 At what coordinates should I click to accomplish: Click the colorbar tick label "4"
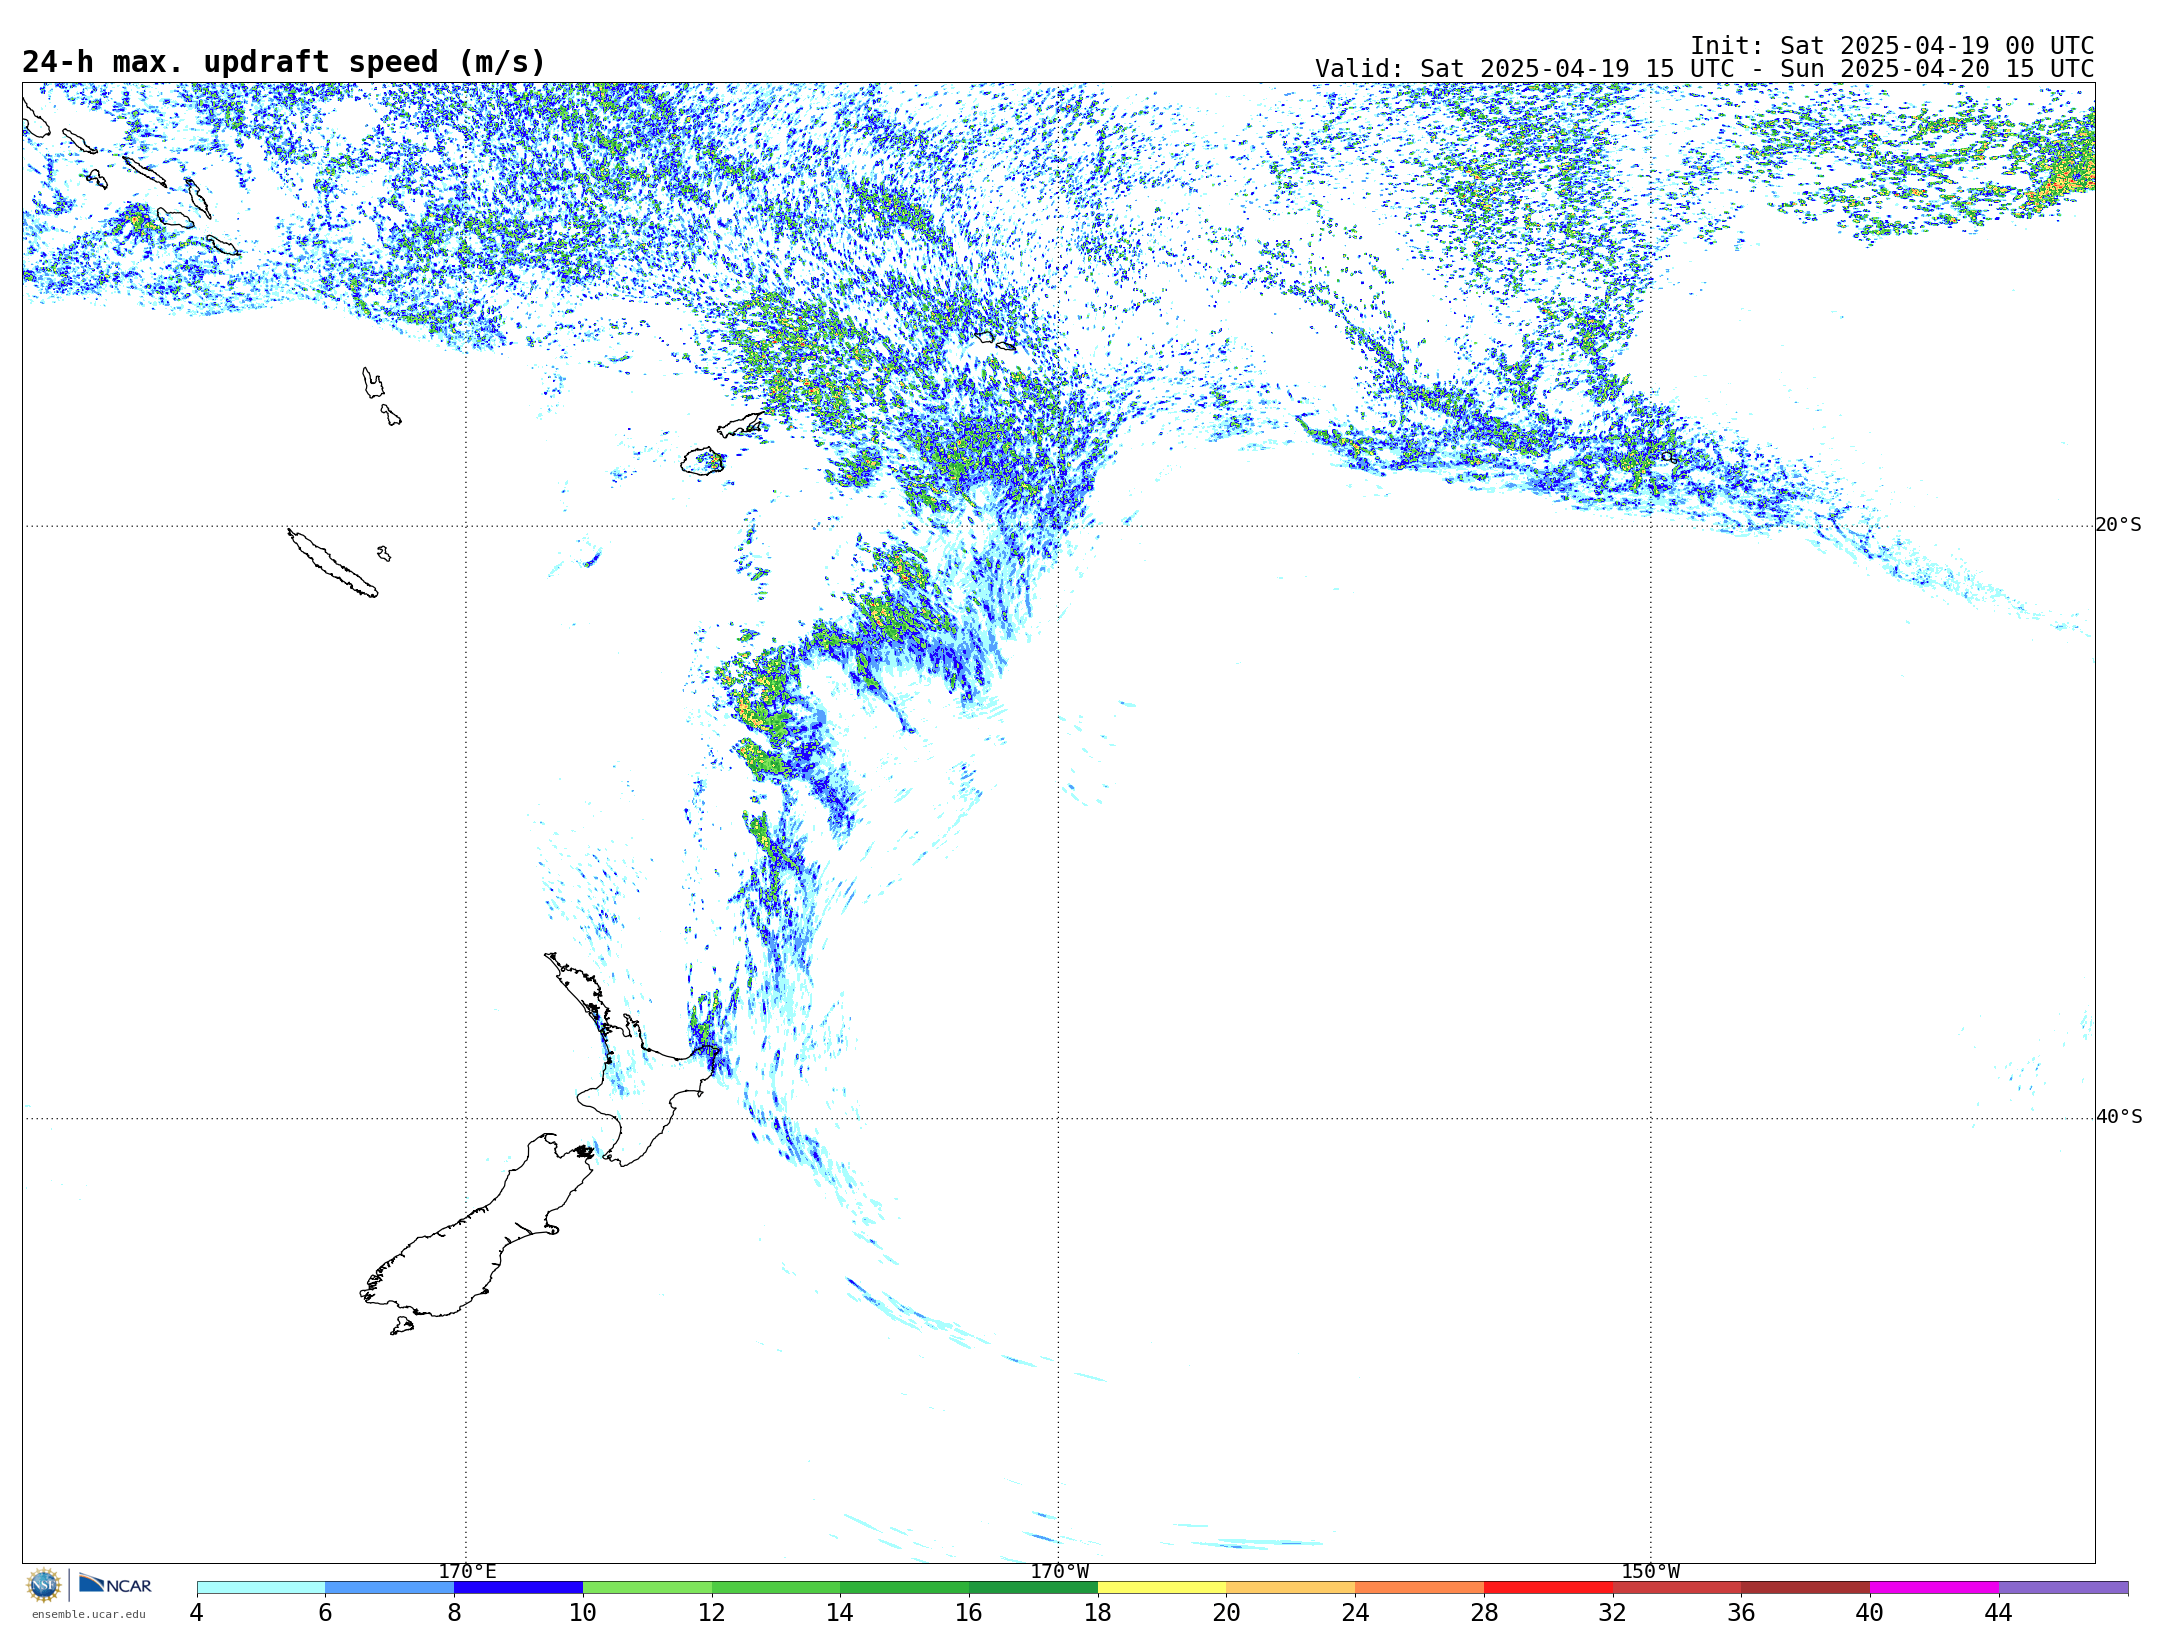[196, 1613]
